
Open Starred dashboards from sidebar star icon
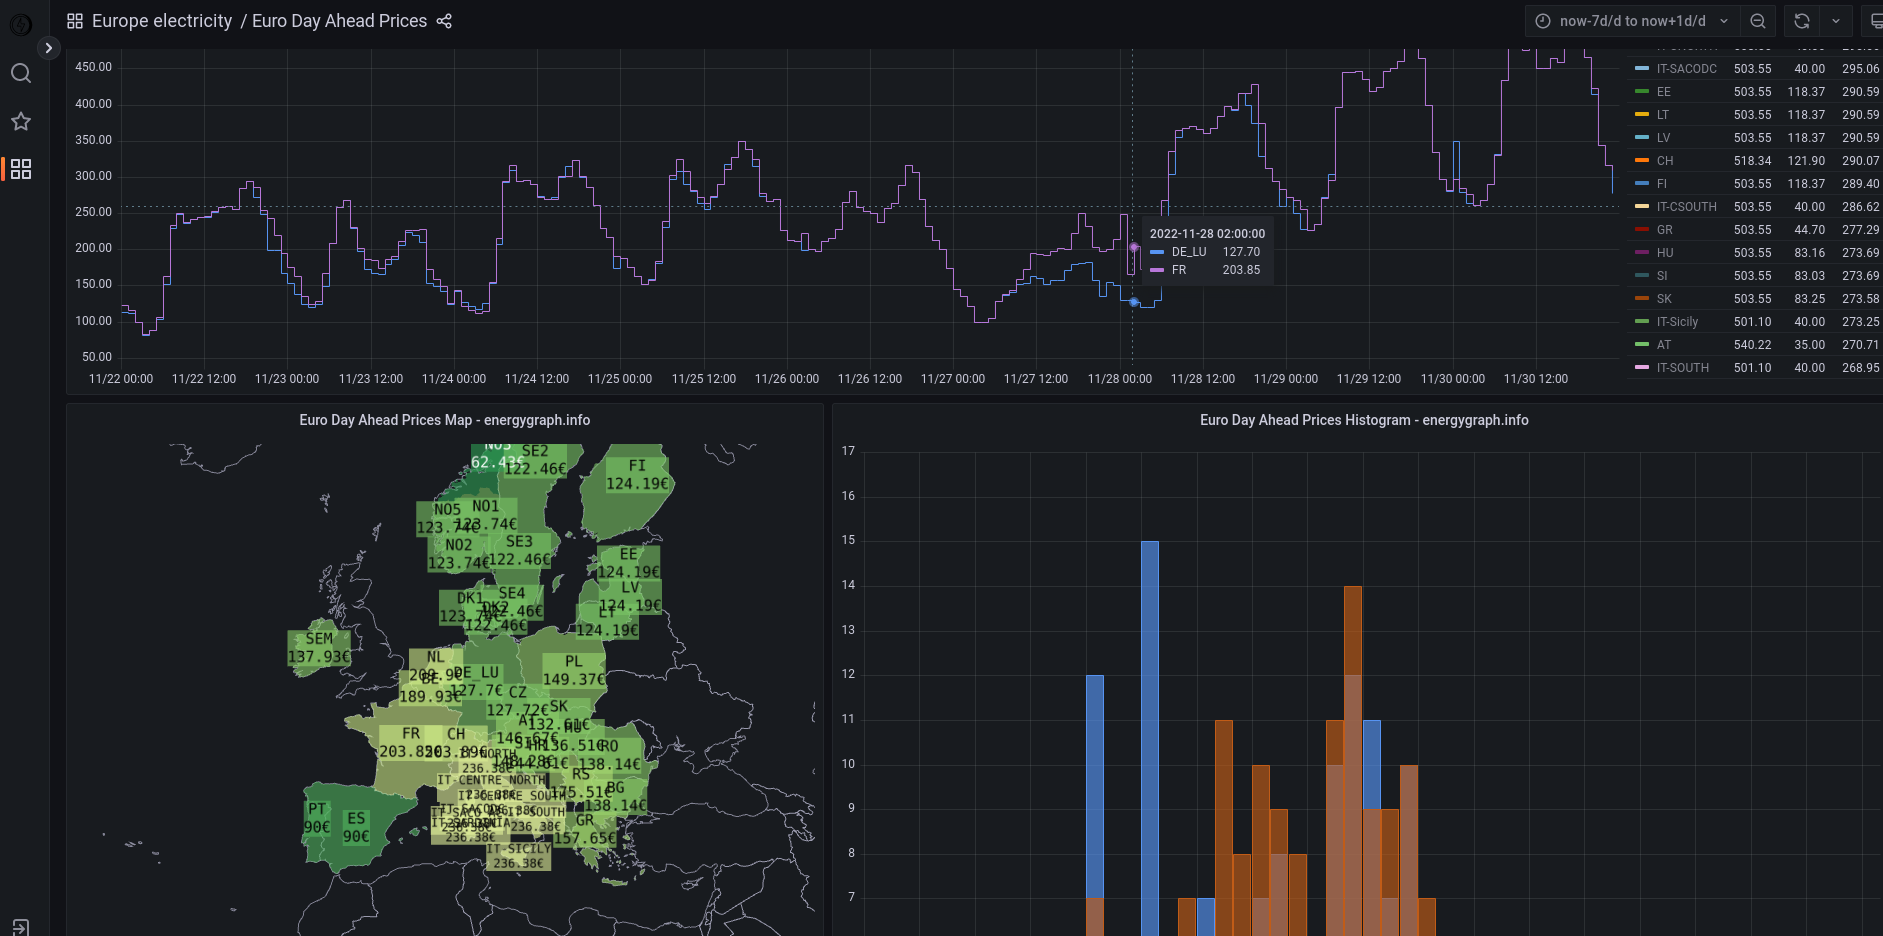[x=21, y=121]
